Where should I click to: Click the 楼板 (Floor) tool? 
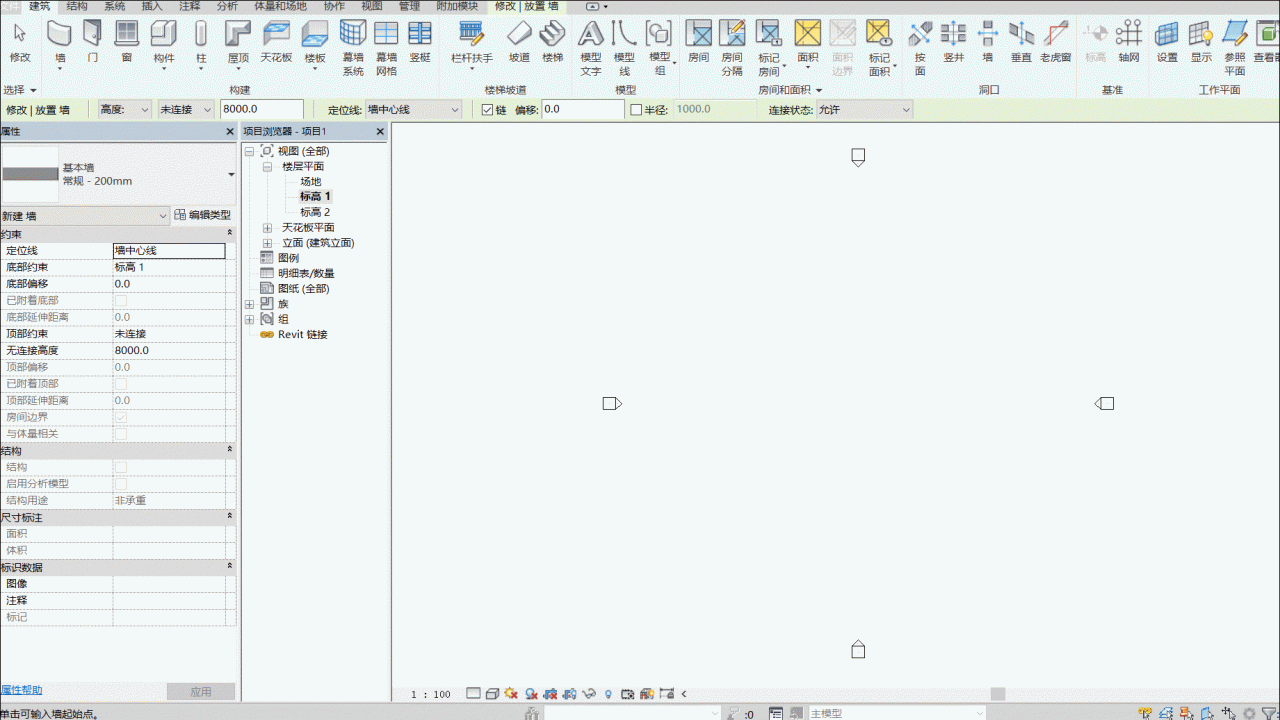point(315,42)
